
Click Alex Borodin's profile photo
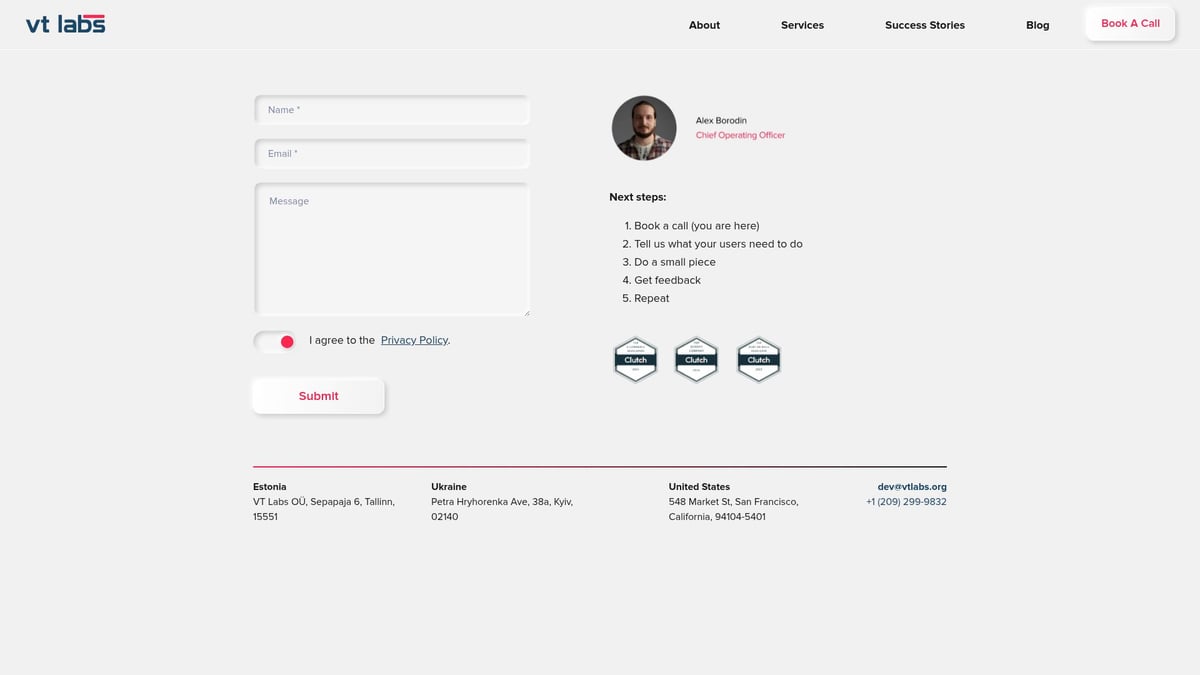[x=643, y=127]
